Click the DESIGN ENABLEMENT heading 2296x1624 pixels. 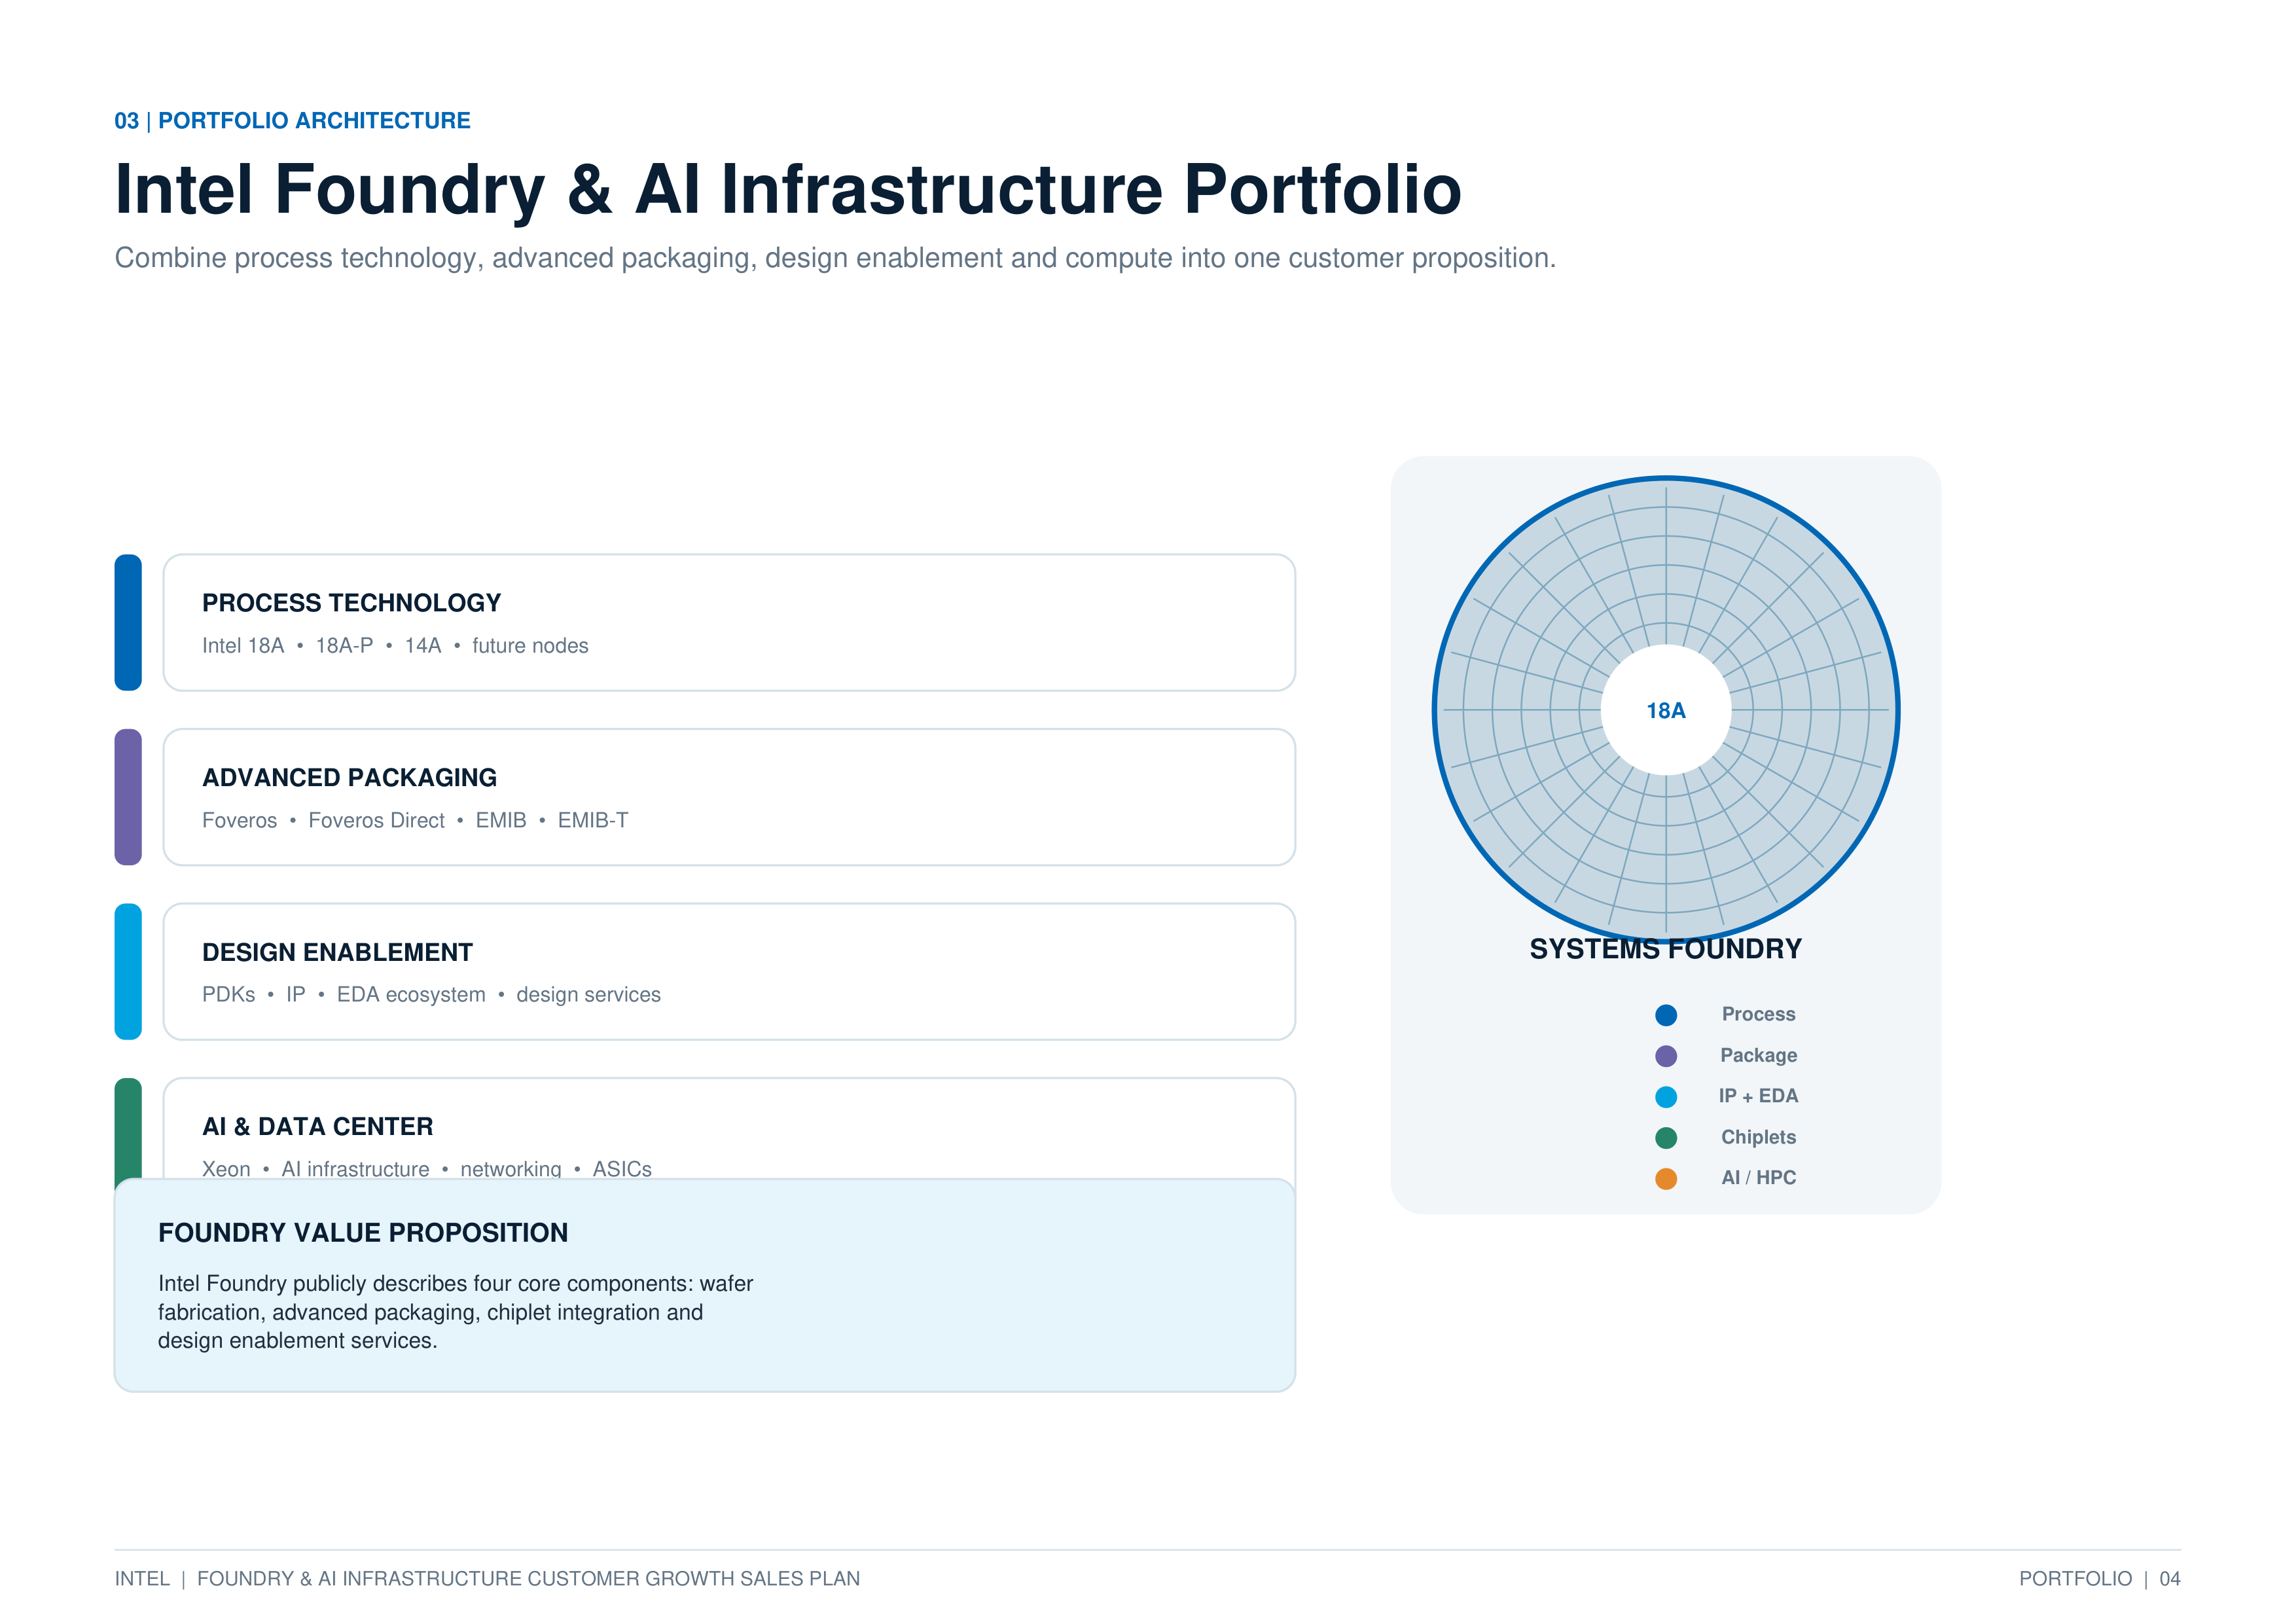(337, 952)
